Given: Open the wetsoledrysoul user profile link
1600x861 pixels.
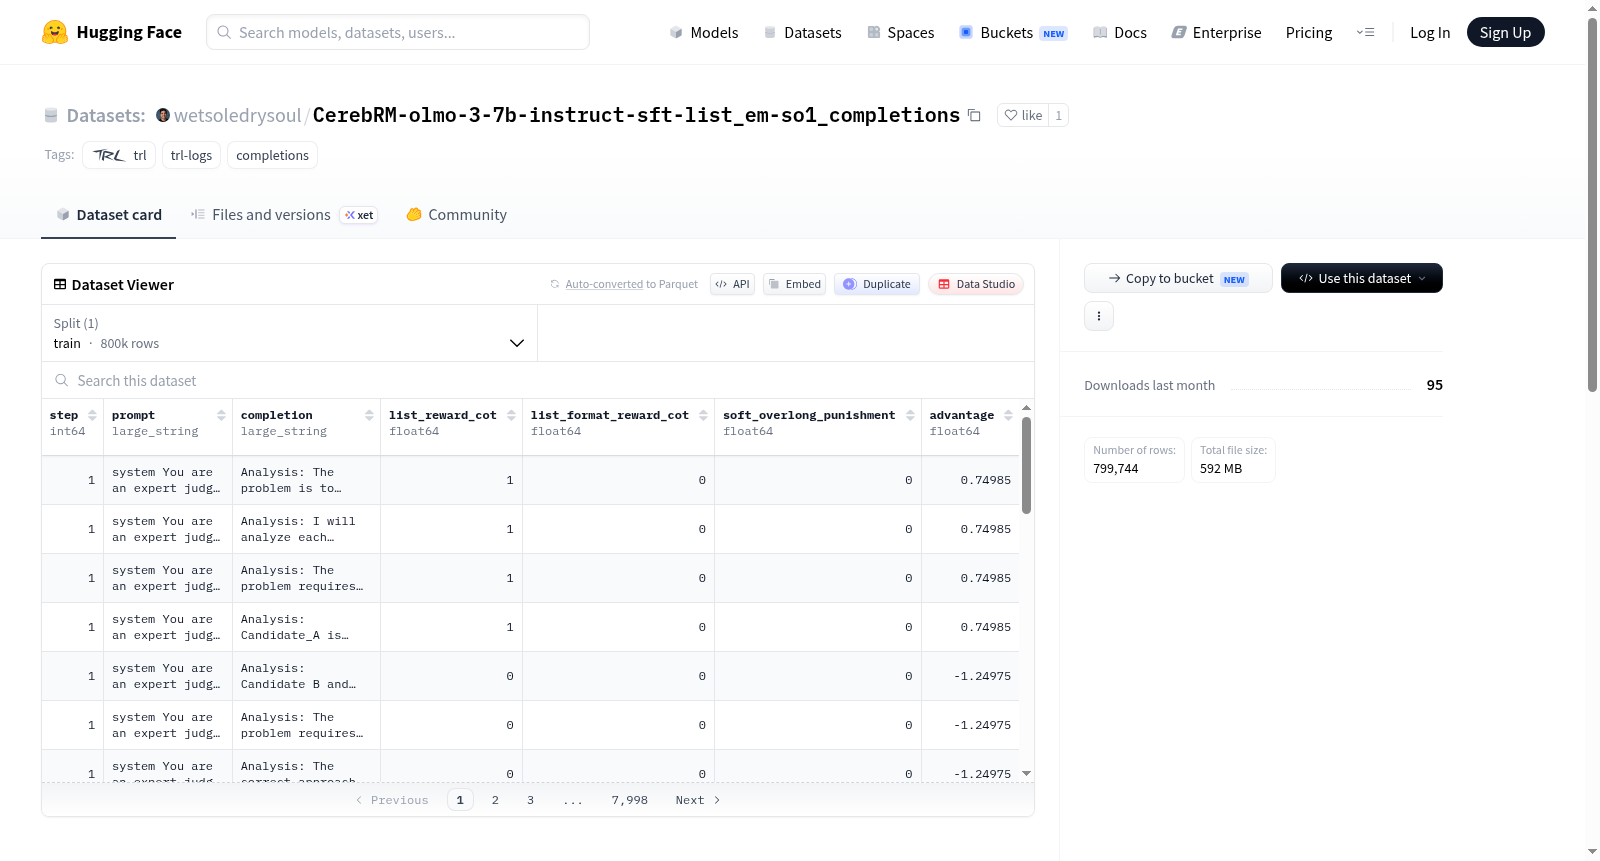Looking at the screenshot, I should coord(237,115).
